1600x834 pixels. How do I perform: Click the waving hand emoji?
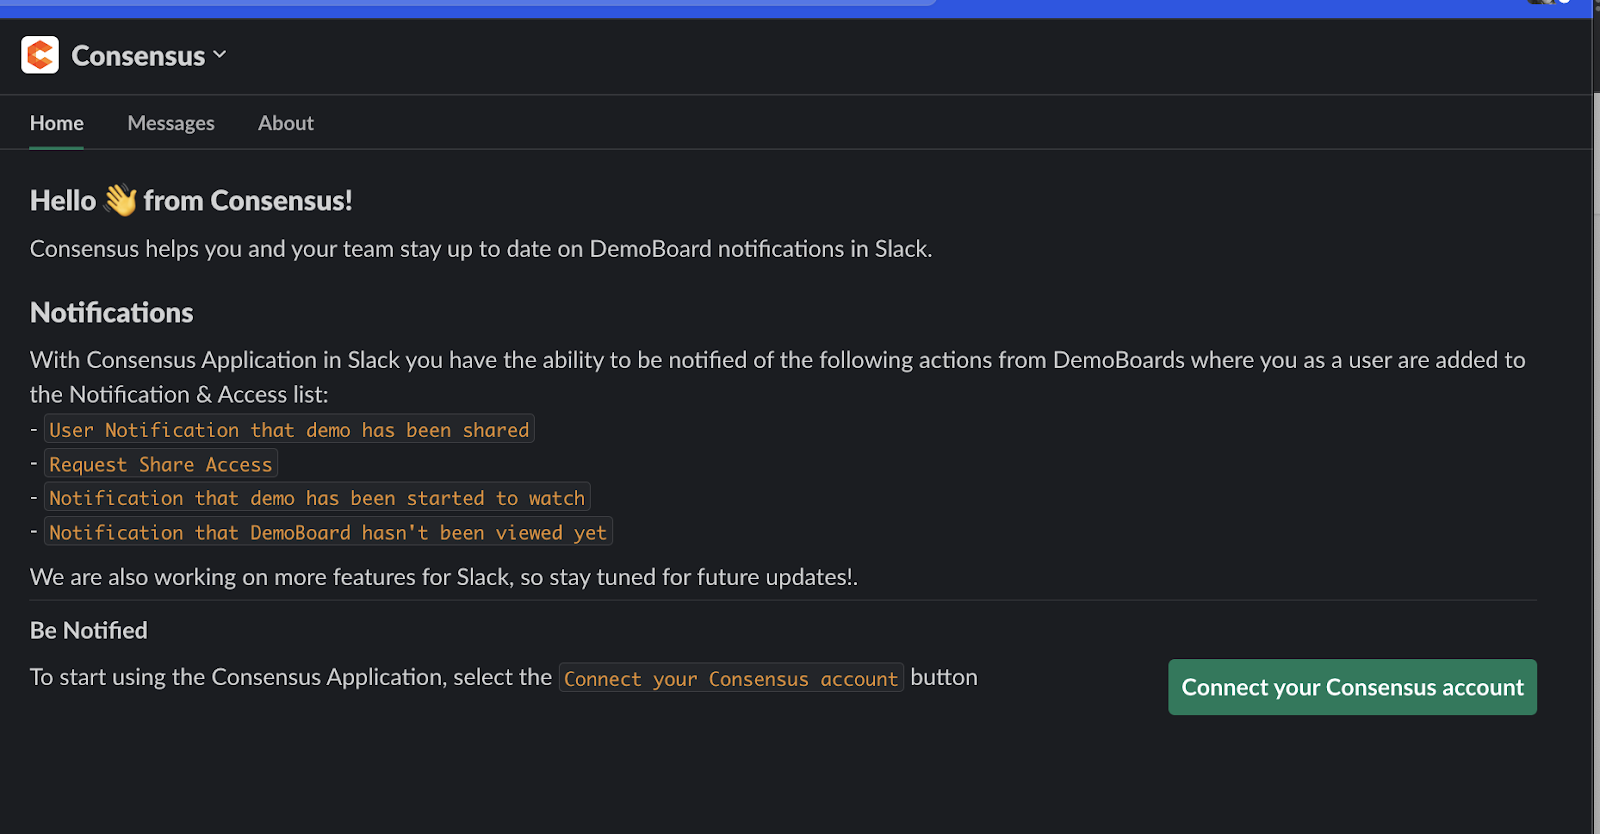120,200
